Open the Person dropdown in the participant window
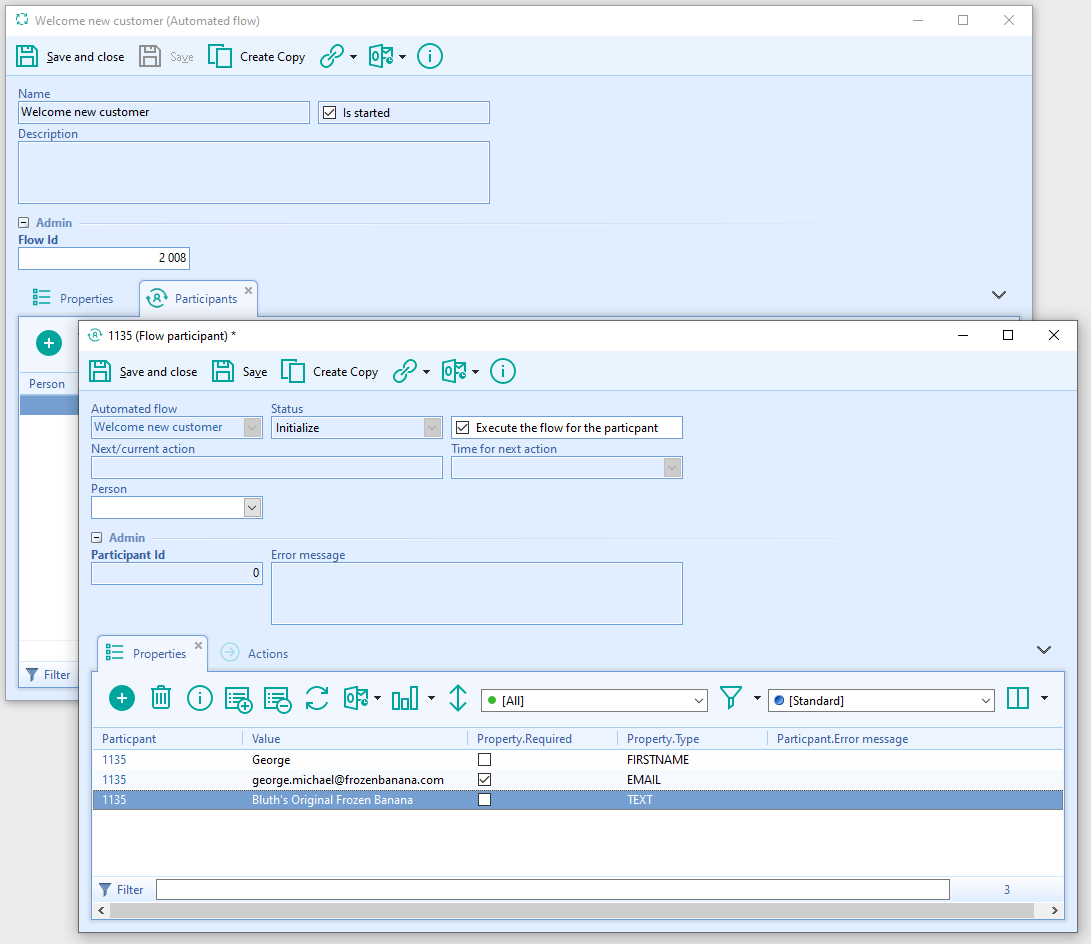Viewport: 1091px width, 944px height. [252, 507]
